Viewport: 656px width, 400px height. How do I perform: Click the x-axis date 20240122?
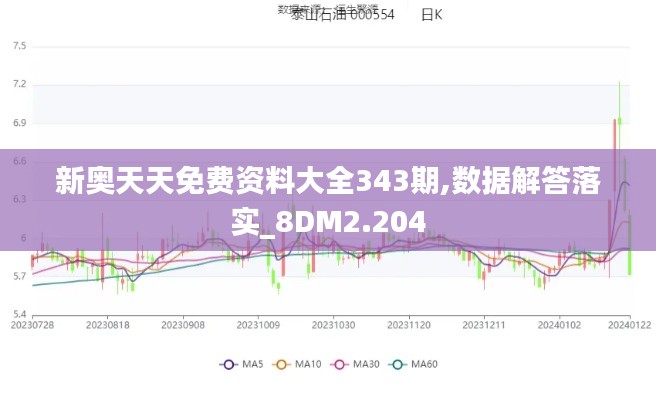pyautogui.click(x=630, y=325)
